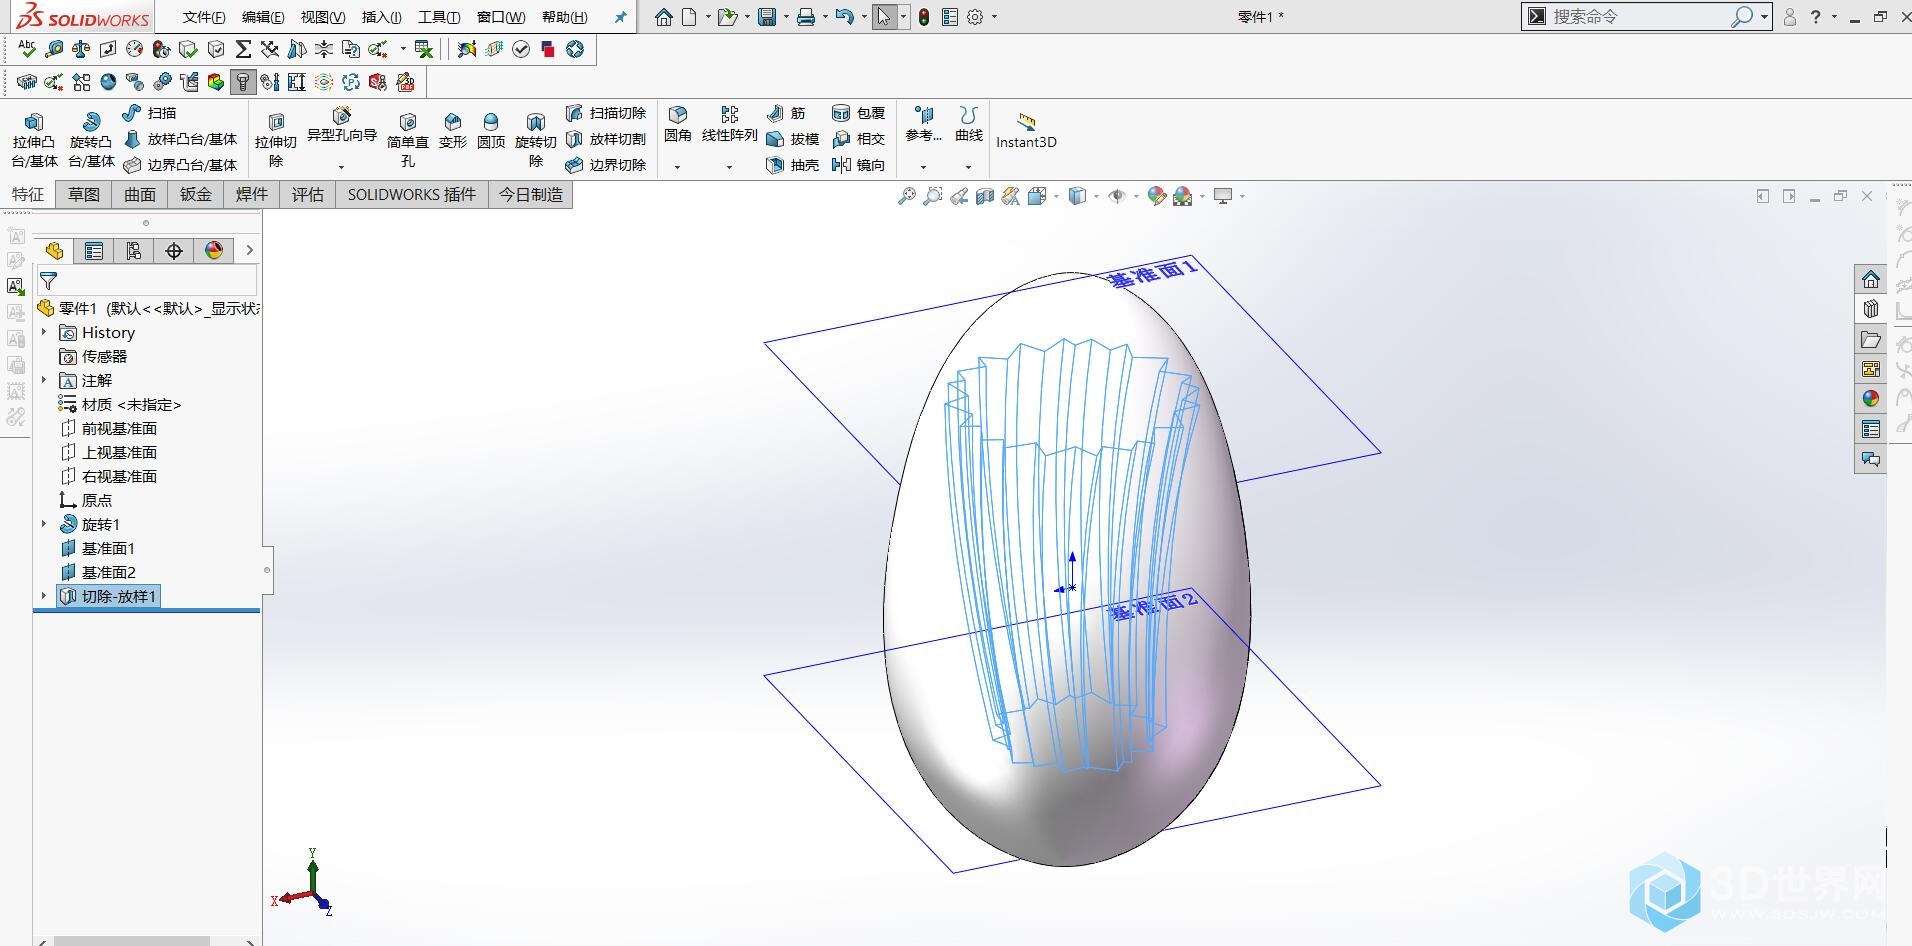Choose the Wrap (包覆) feature
Viewport: 1912px width, 946px height.
pyautogui.click(x=859, y=113)
